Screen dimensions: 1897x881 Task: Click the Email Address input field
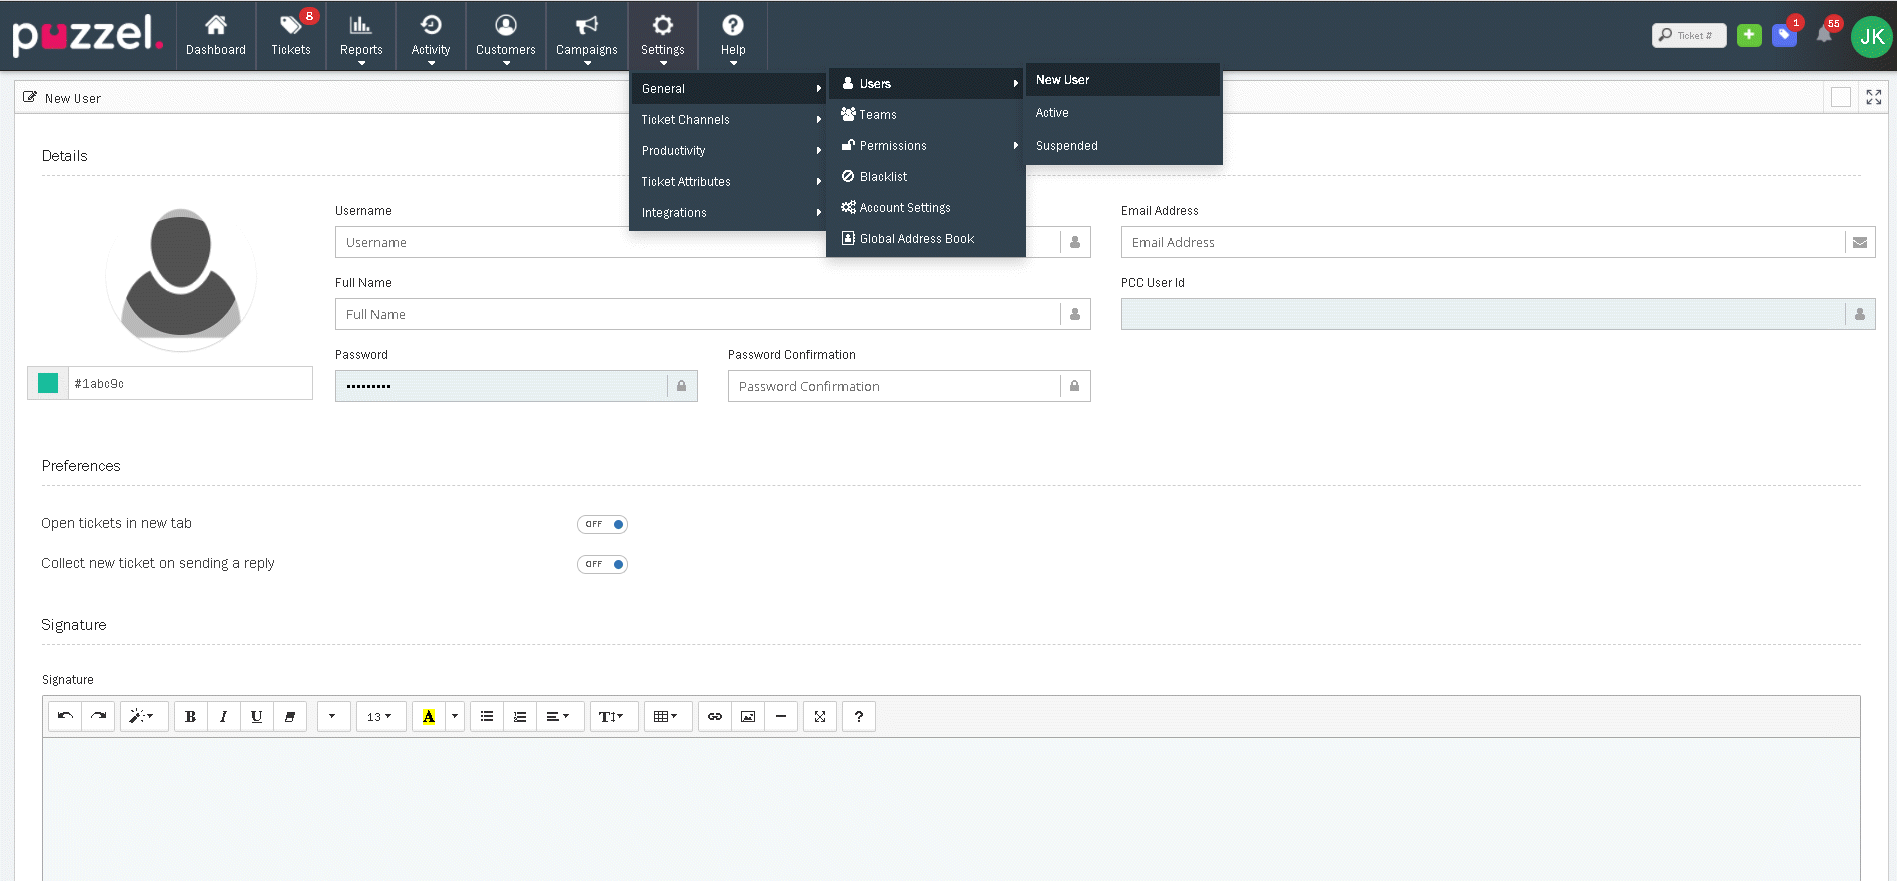pos(1482,242)
